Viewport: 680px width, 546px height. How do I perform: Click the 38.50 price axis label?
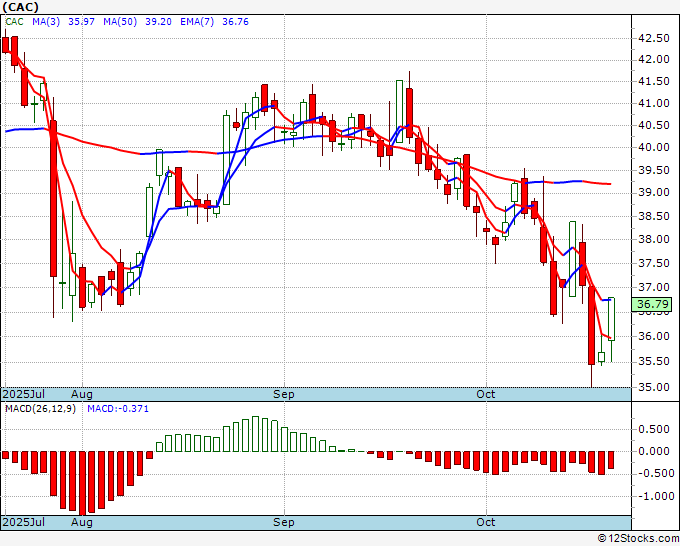654,216
